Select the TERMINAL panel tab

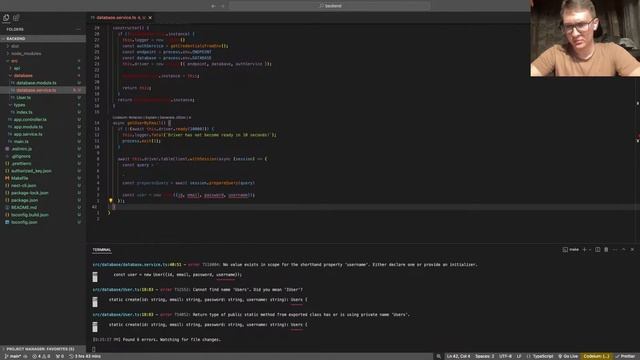point(102,250)
